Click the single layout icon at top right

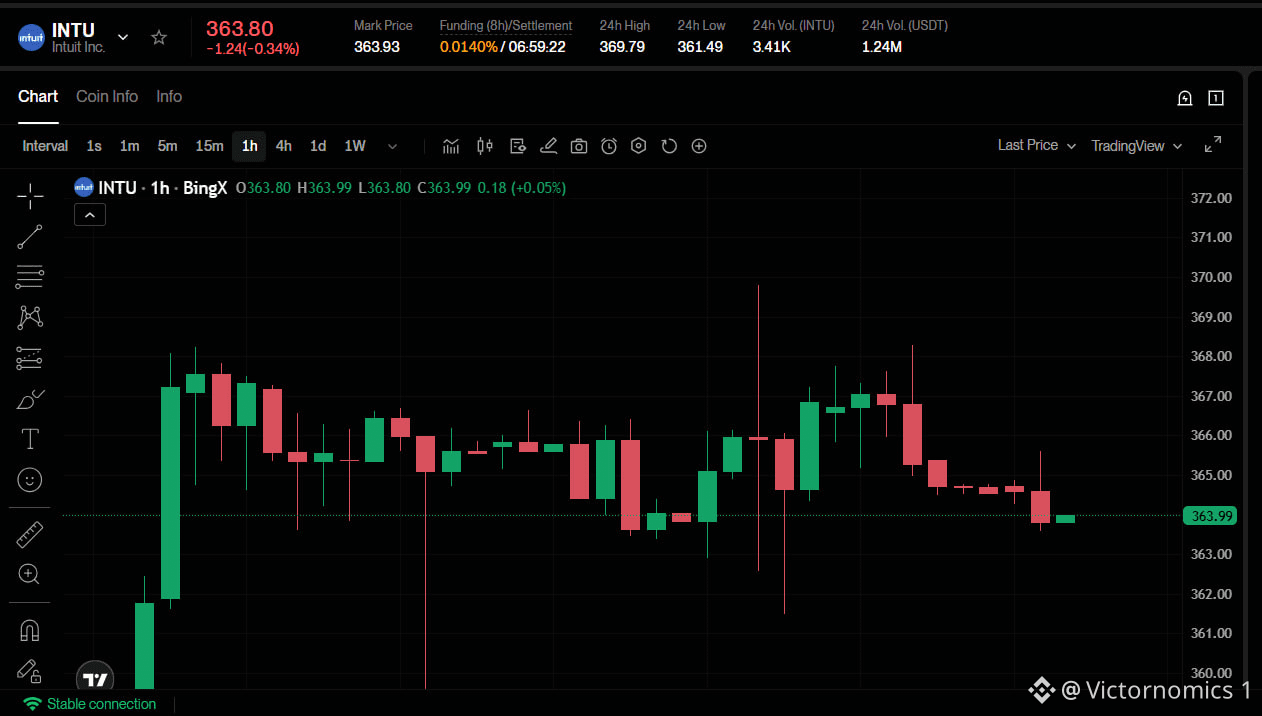pyautogui.click(x=1216, y=97)
